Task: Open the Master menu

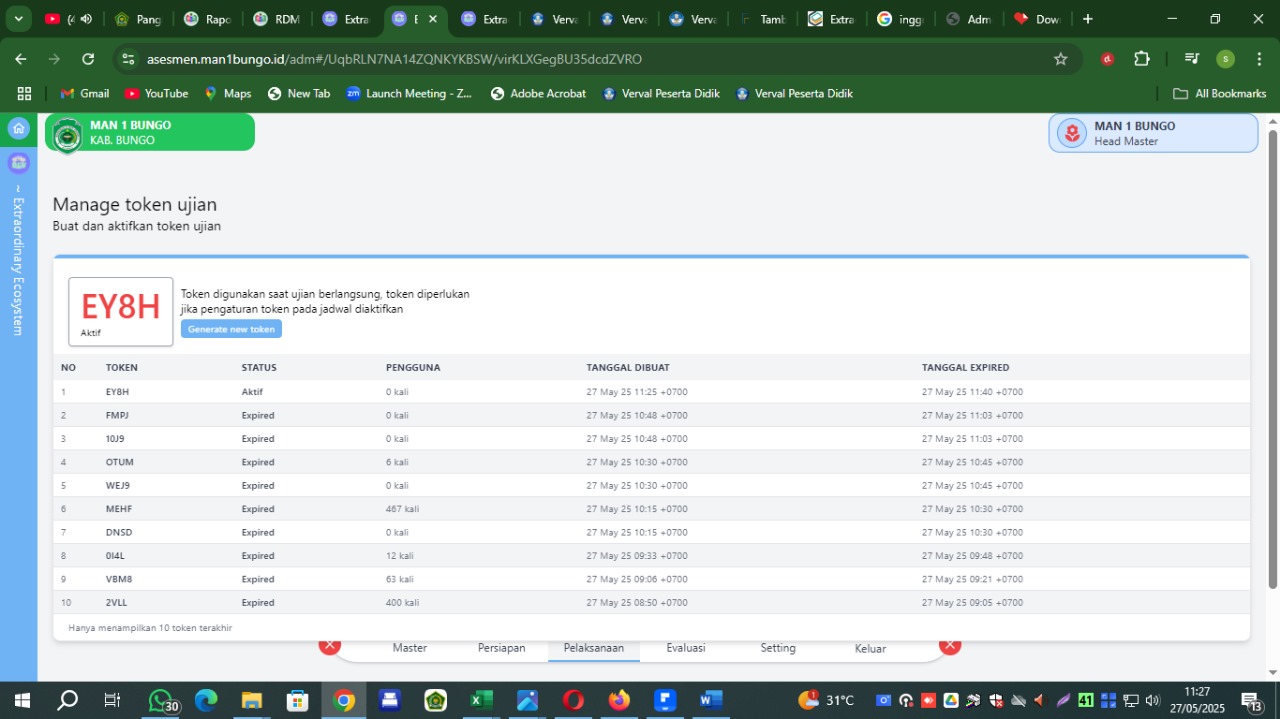Action: 409,648
